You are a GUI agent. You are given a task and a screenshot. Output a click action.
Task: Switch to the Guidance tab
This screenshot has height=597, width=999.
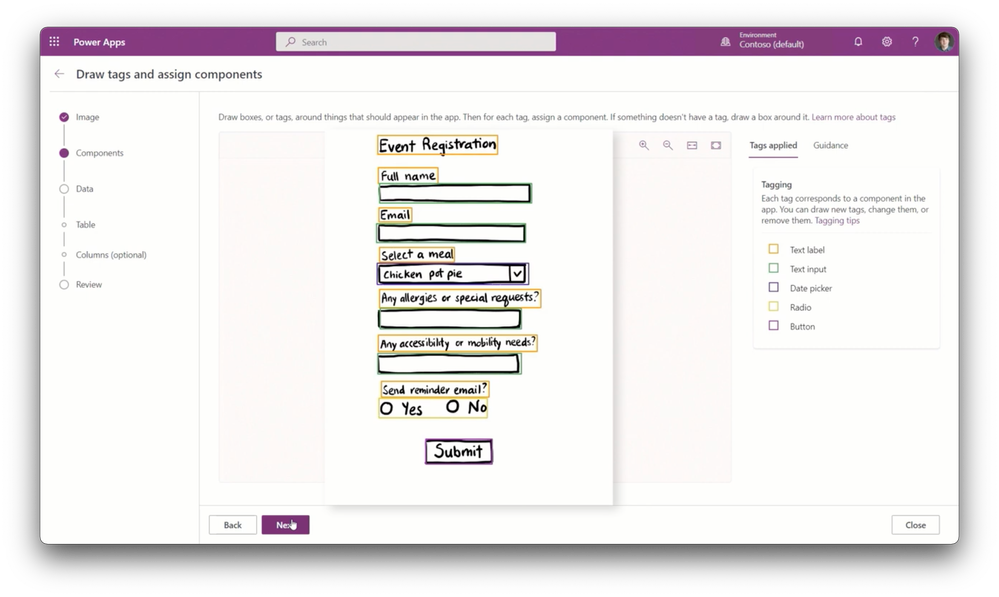click(830, 145)
